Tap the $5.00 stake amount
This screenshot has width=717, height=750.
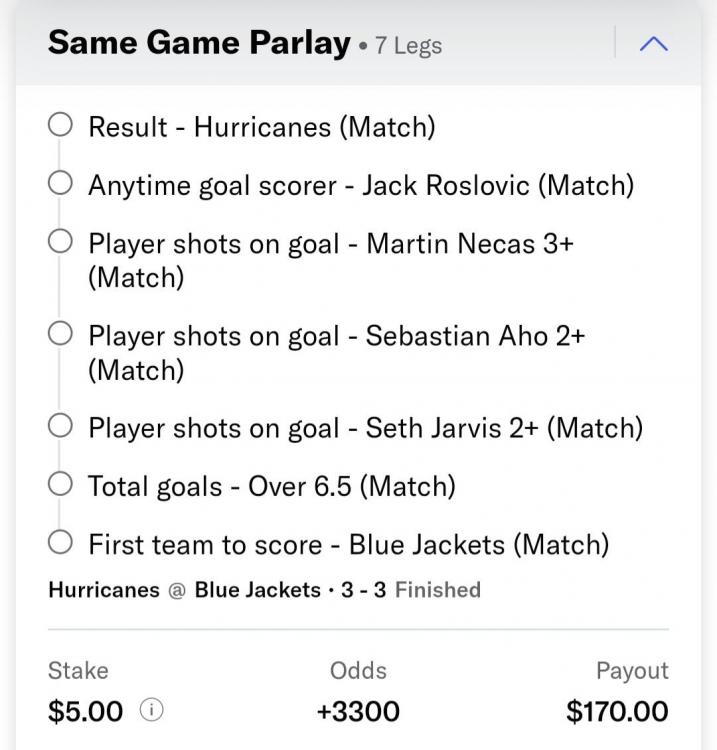(86, 711)
